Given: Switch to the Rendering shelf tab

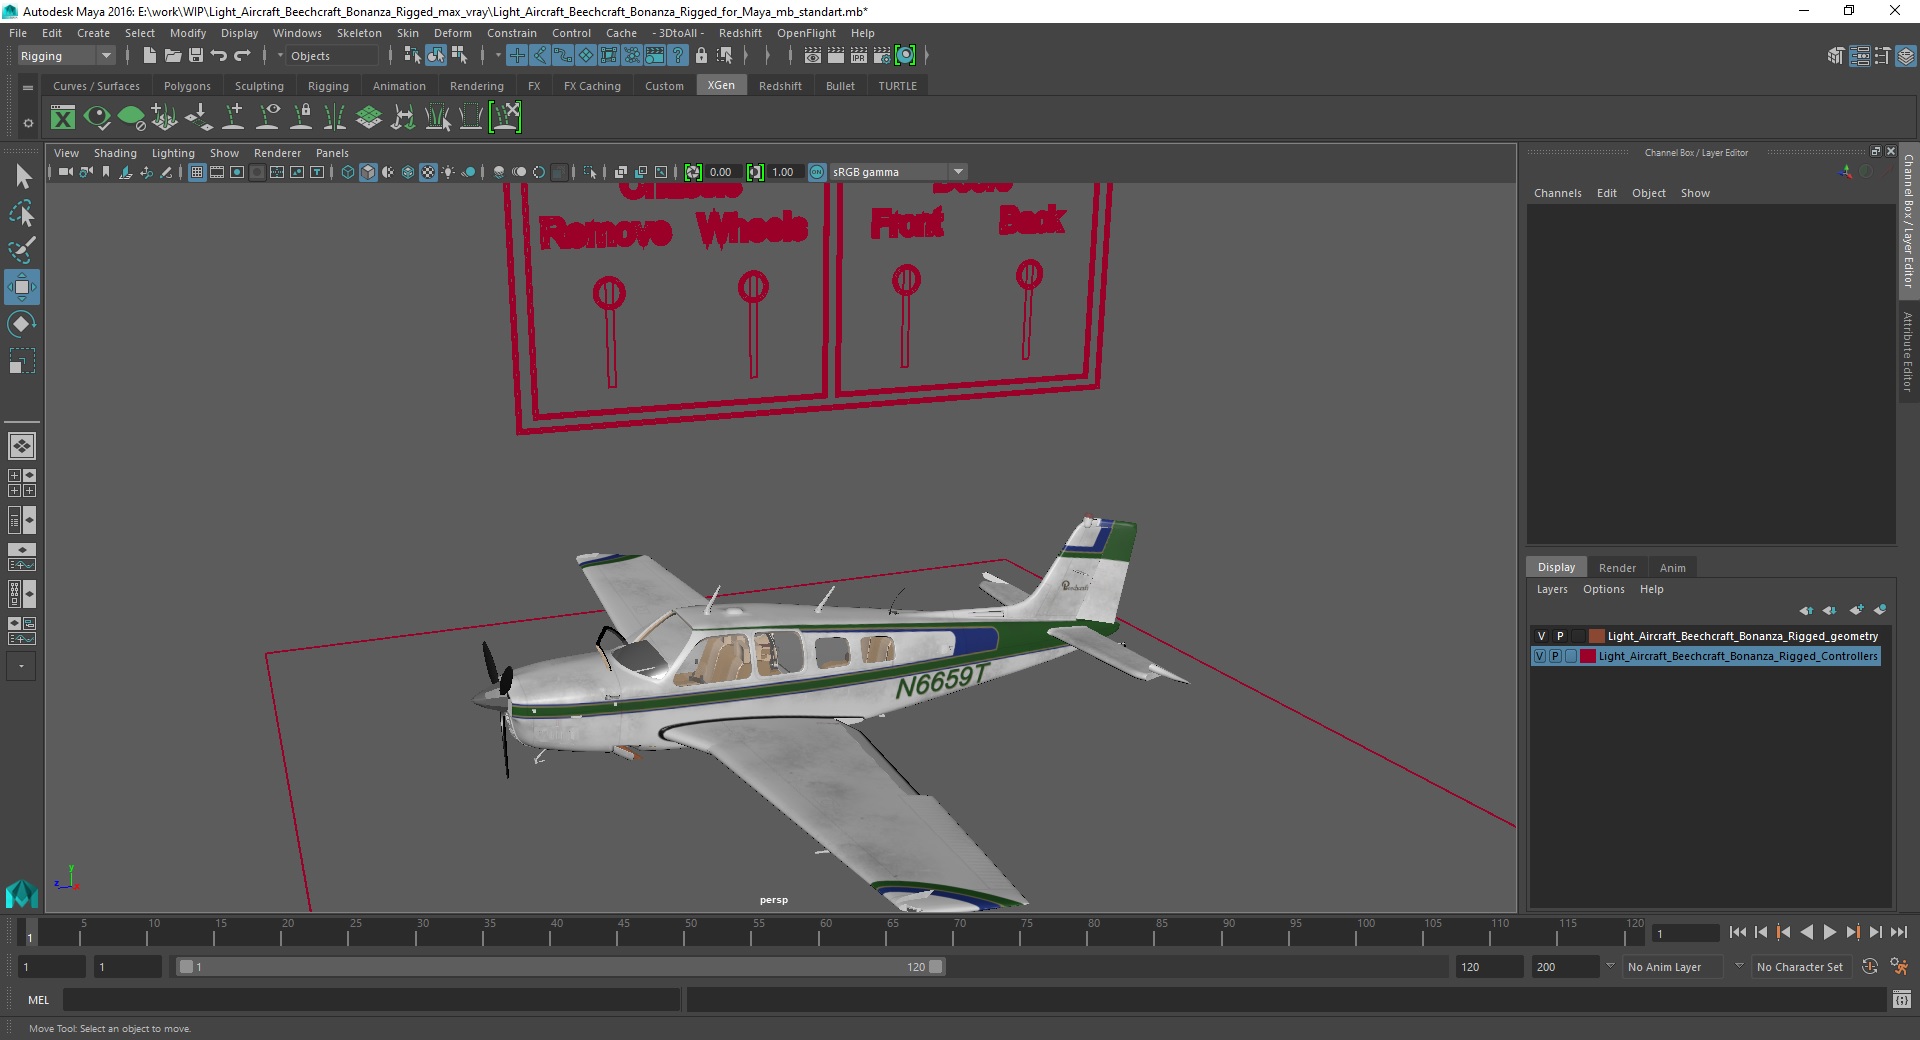Looking at the screenshot, I should 476,86.
